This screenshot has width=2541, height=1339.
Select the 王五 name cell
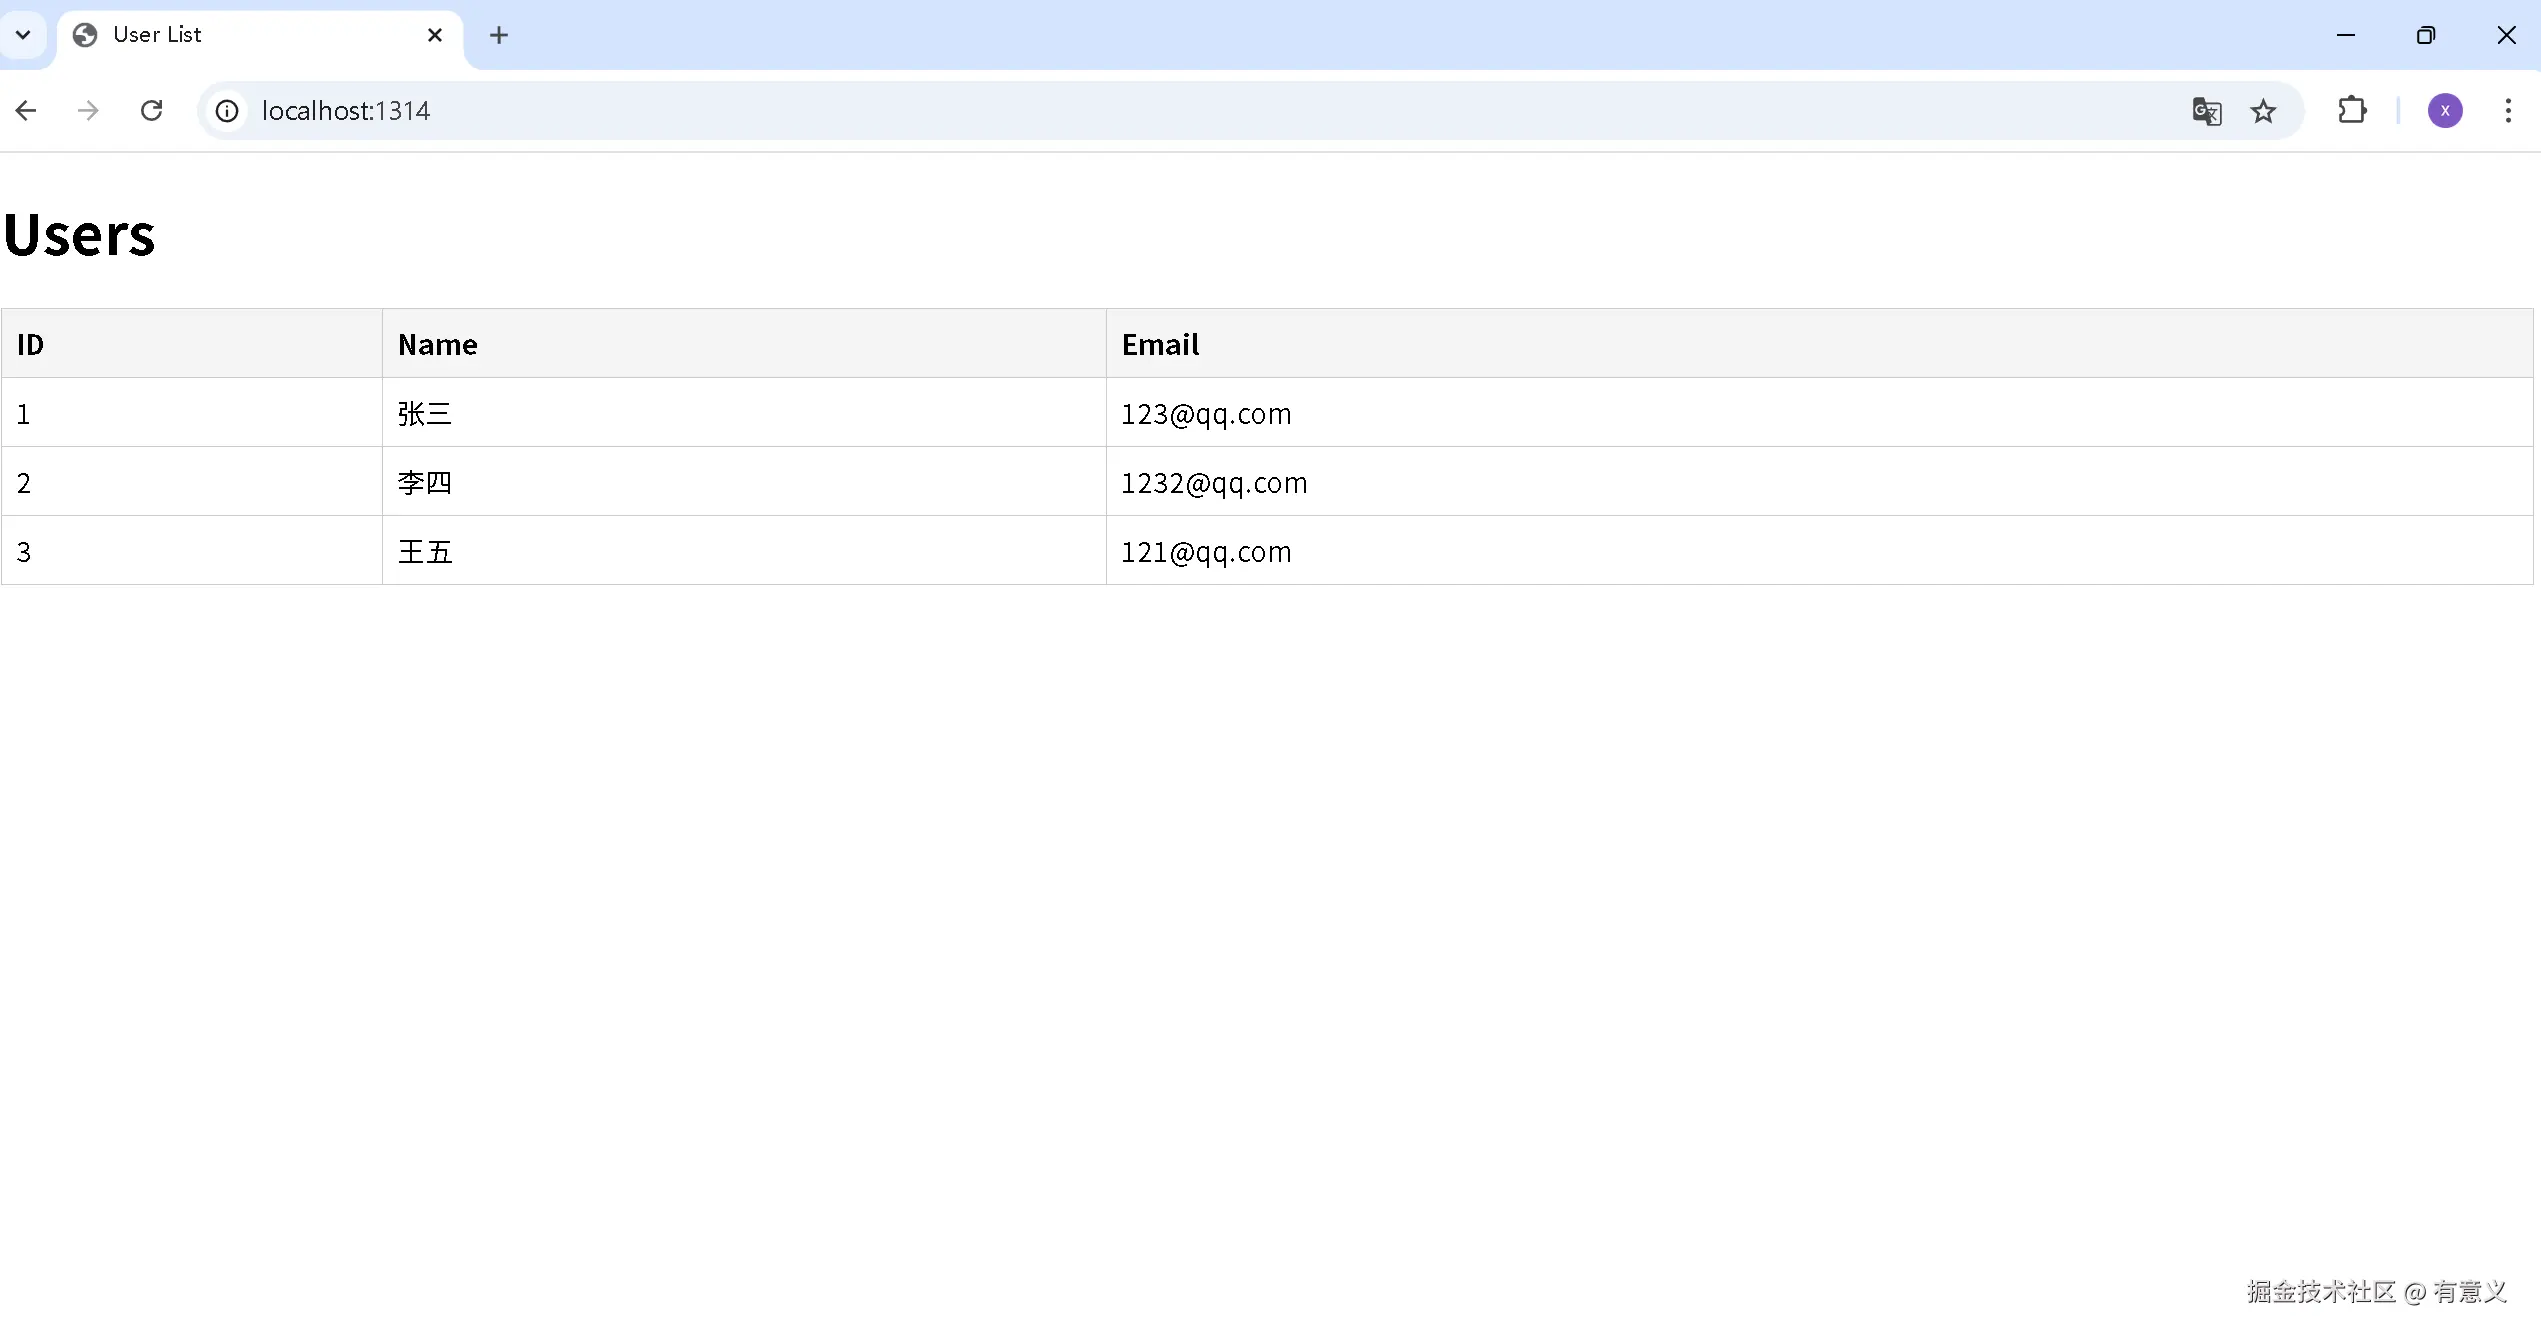click(x=425, y=552)
